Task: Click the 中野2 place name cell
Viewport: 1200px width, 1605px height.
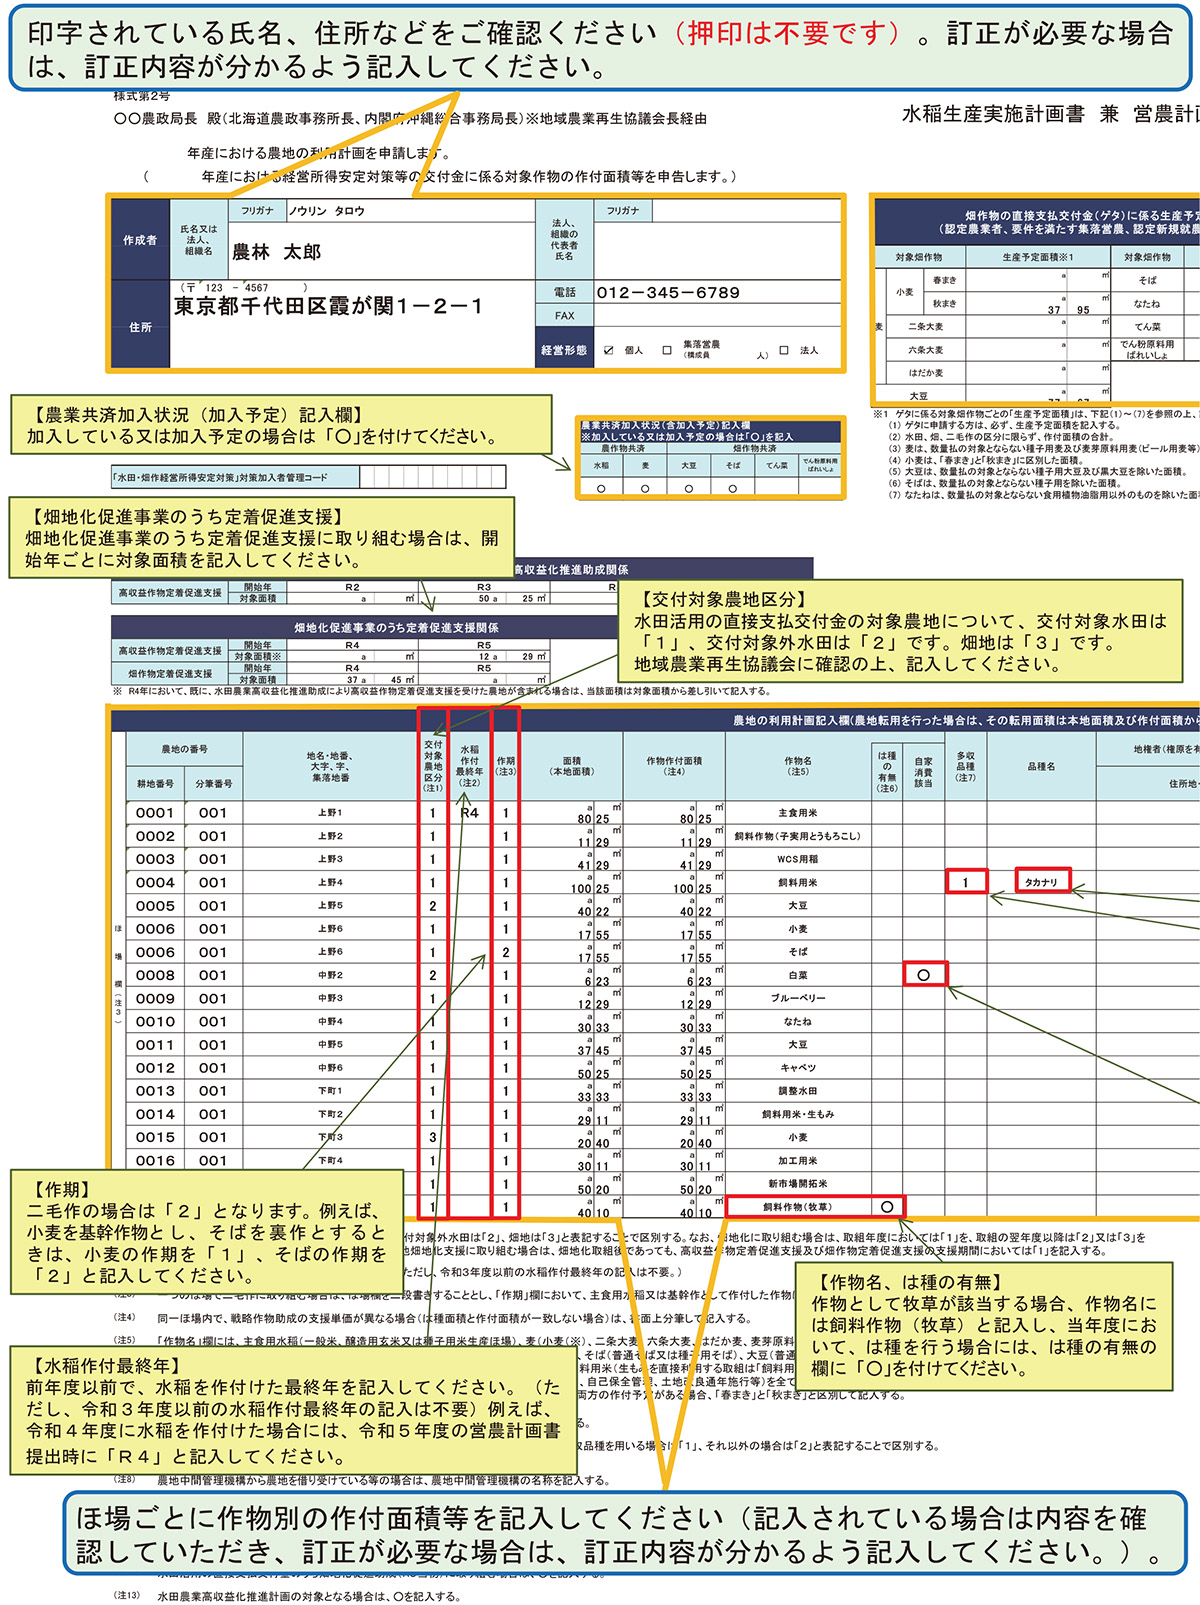Action: [330, 975]
